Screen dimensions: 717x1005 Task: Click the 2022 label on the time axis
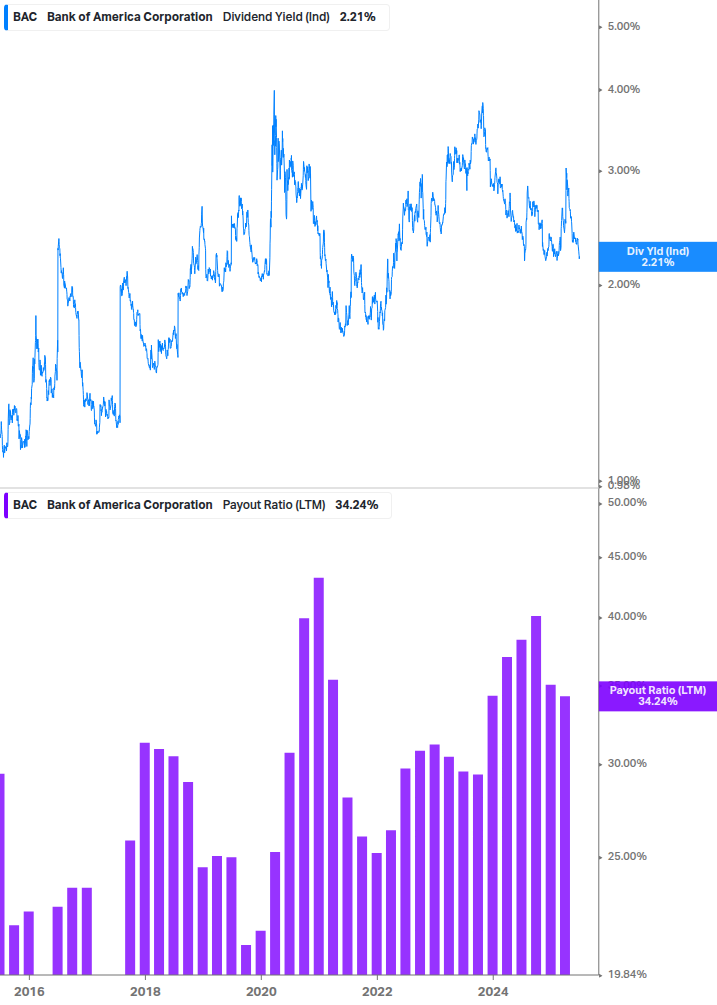377,992
